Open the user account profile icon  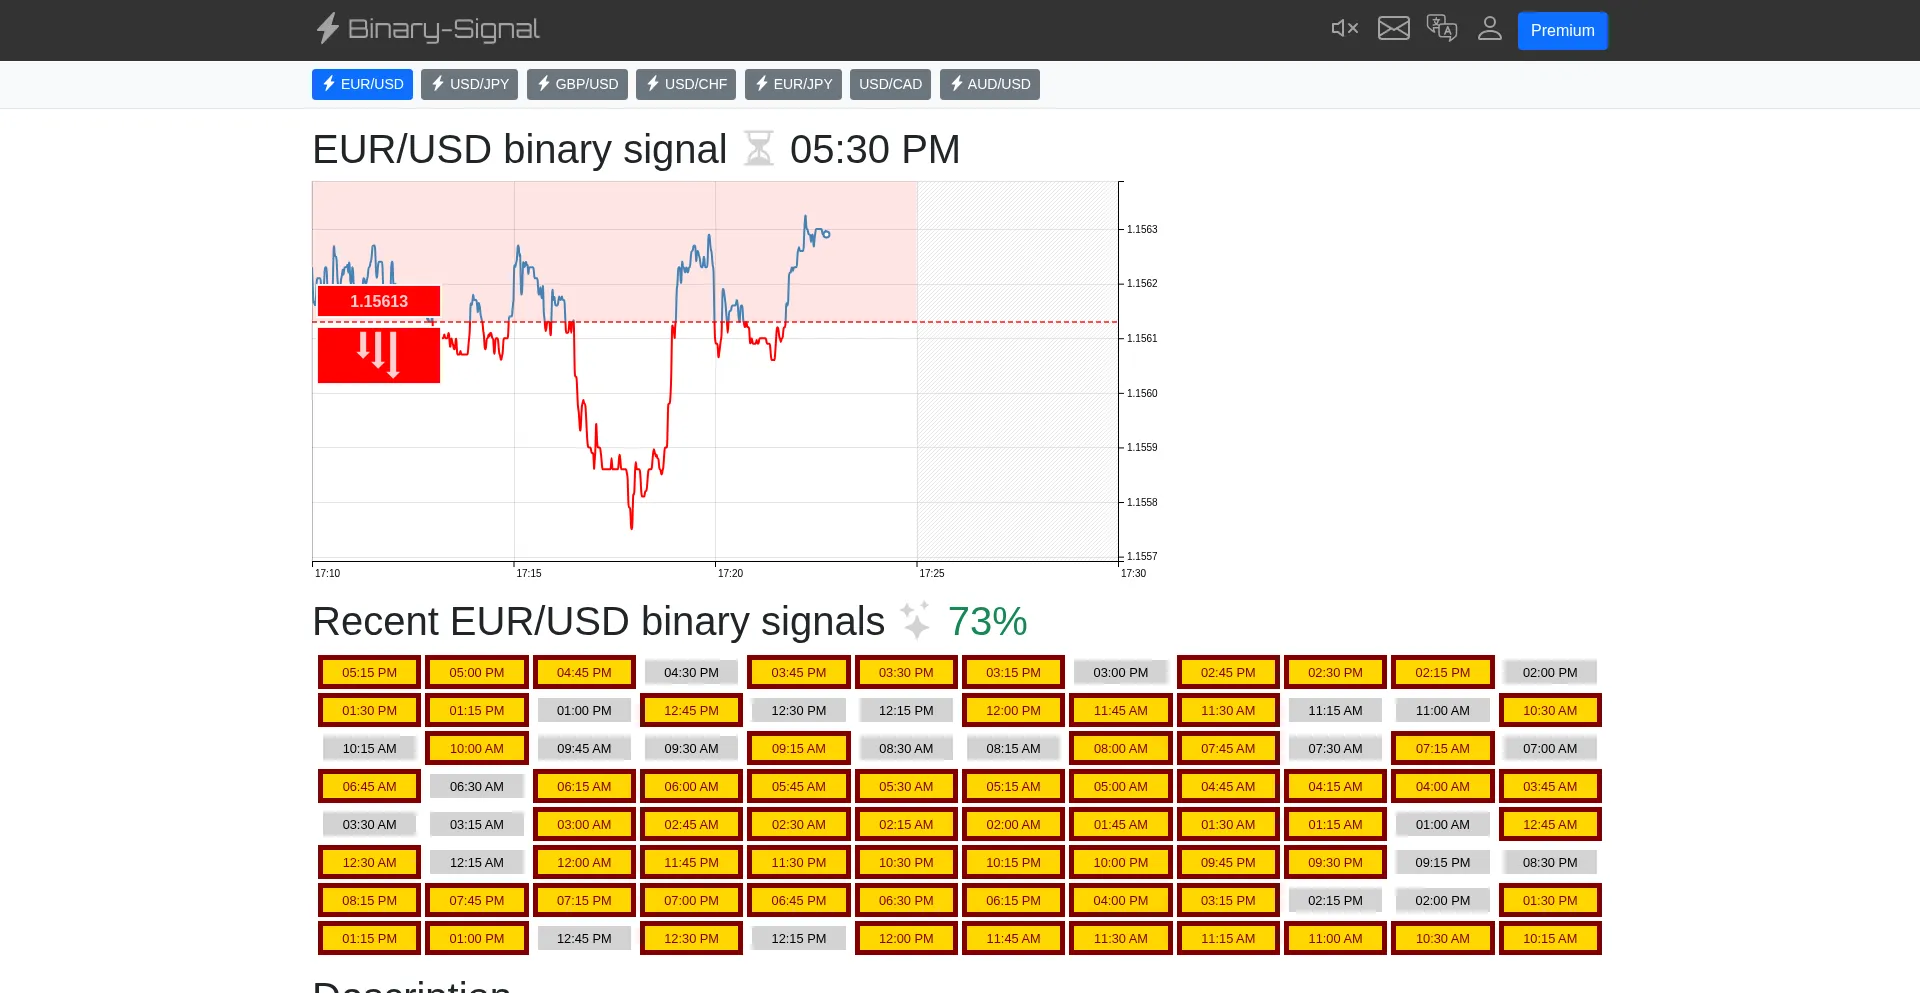1489,29
